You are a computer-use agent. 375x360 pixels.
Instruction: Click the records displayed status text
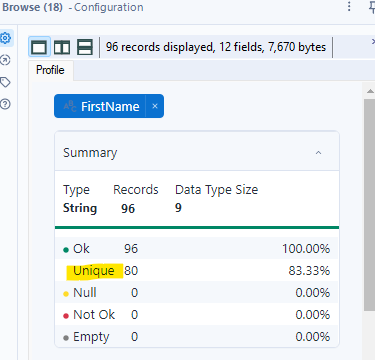[x=216, y=47]
